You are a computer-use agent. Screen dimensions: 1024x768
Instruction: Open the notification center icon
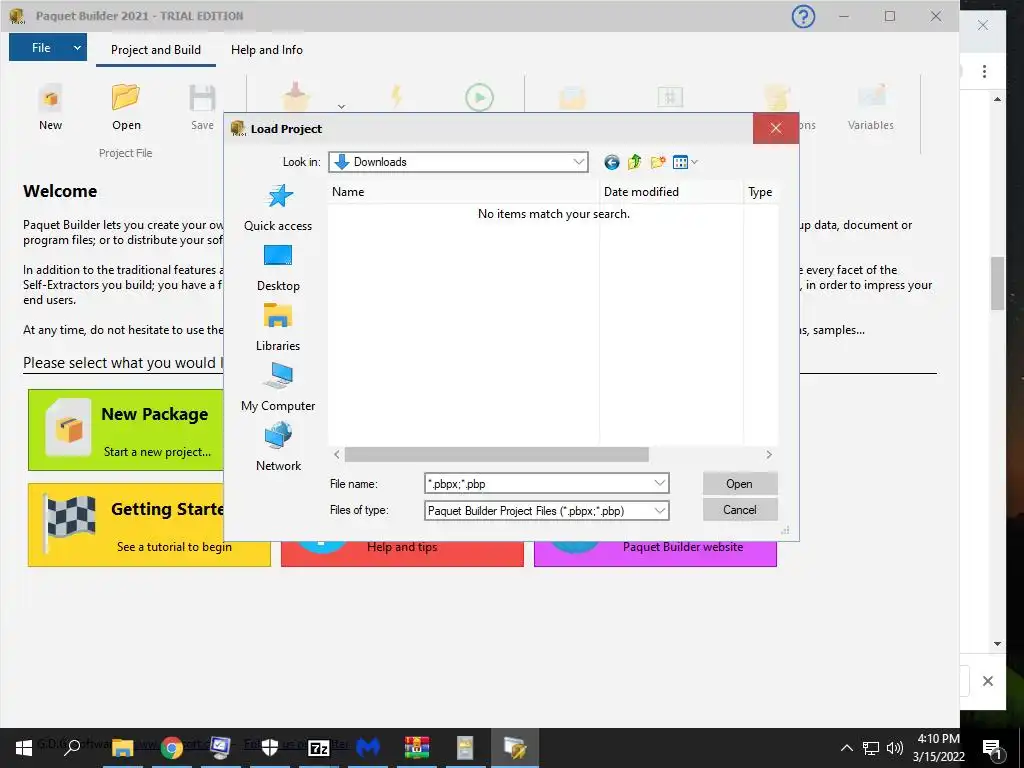(x=992, y=748)
